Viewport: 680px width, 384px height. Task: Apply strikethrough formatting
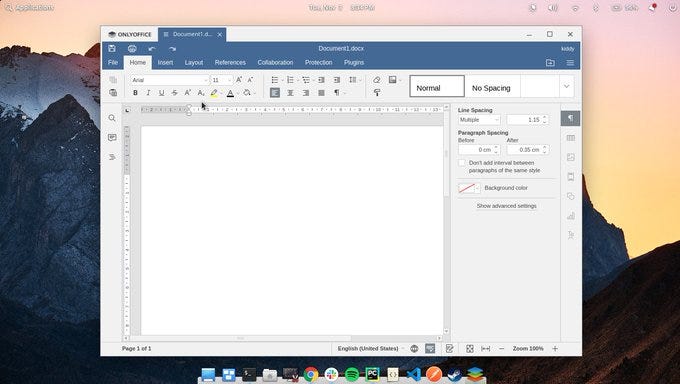(x=174, y=92)
